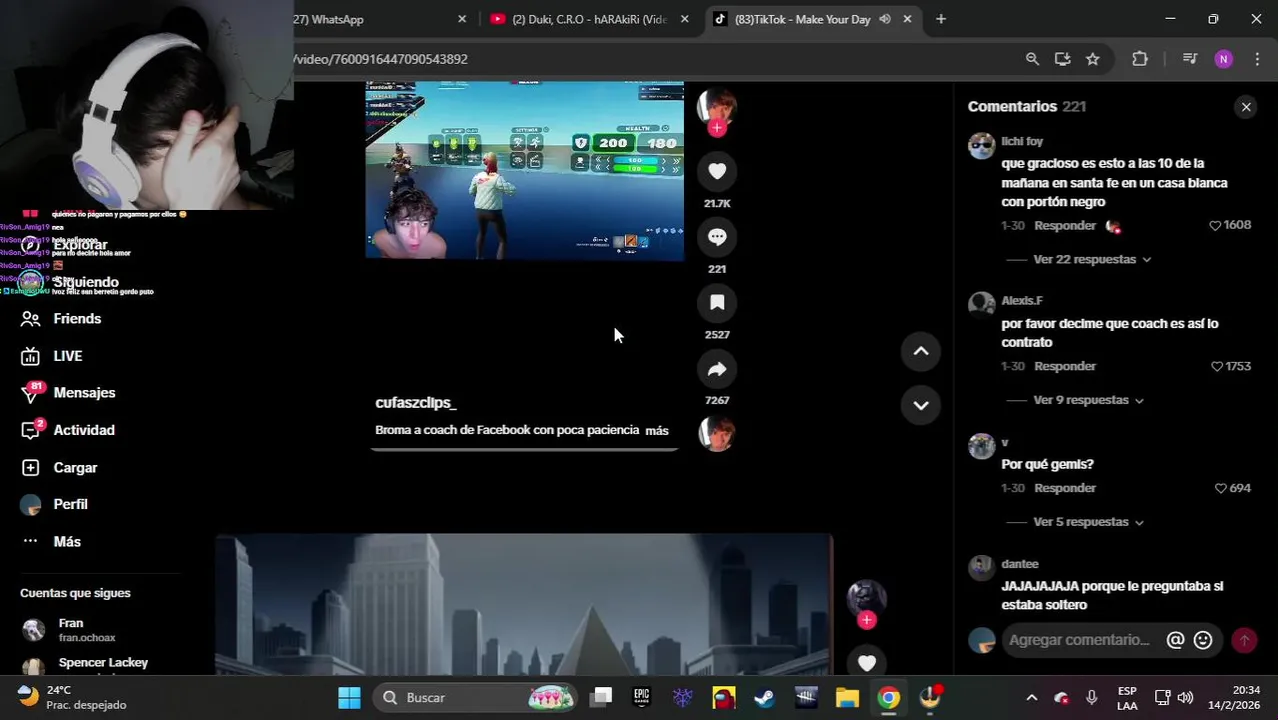The image size is (1278, 720).
Task: Like the cufaszclips_ video with the heart
Action: (x=717, y=171)
